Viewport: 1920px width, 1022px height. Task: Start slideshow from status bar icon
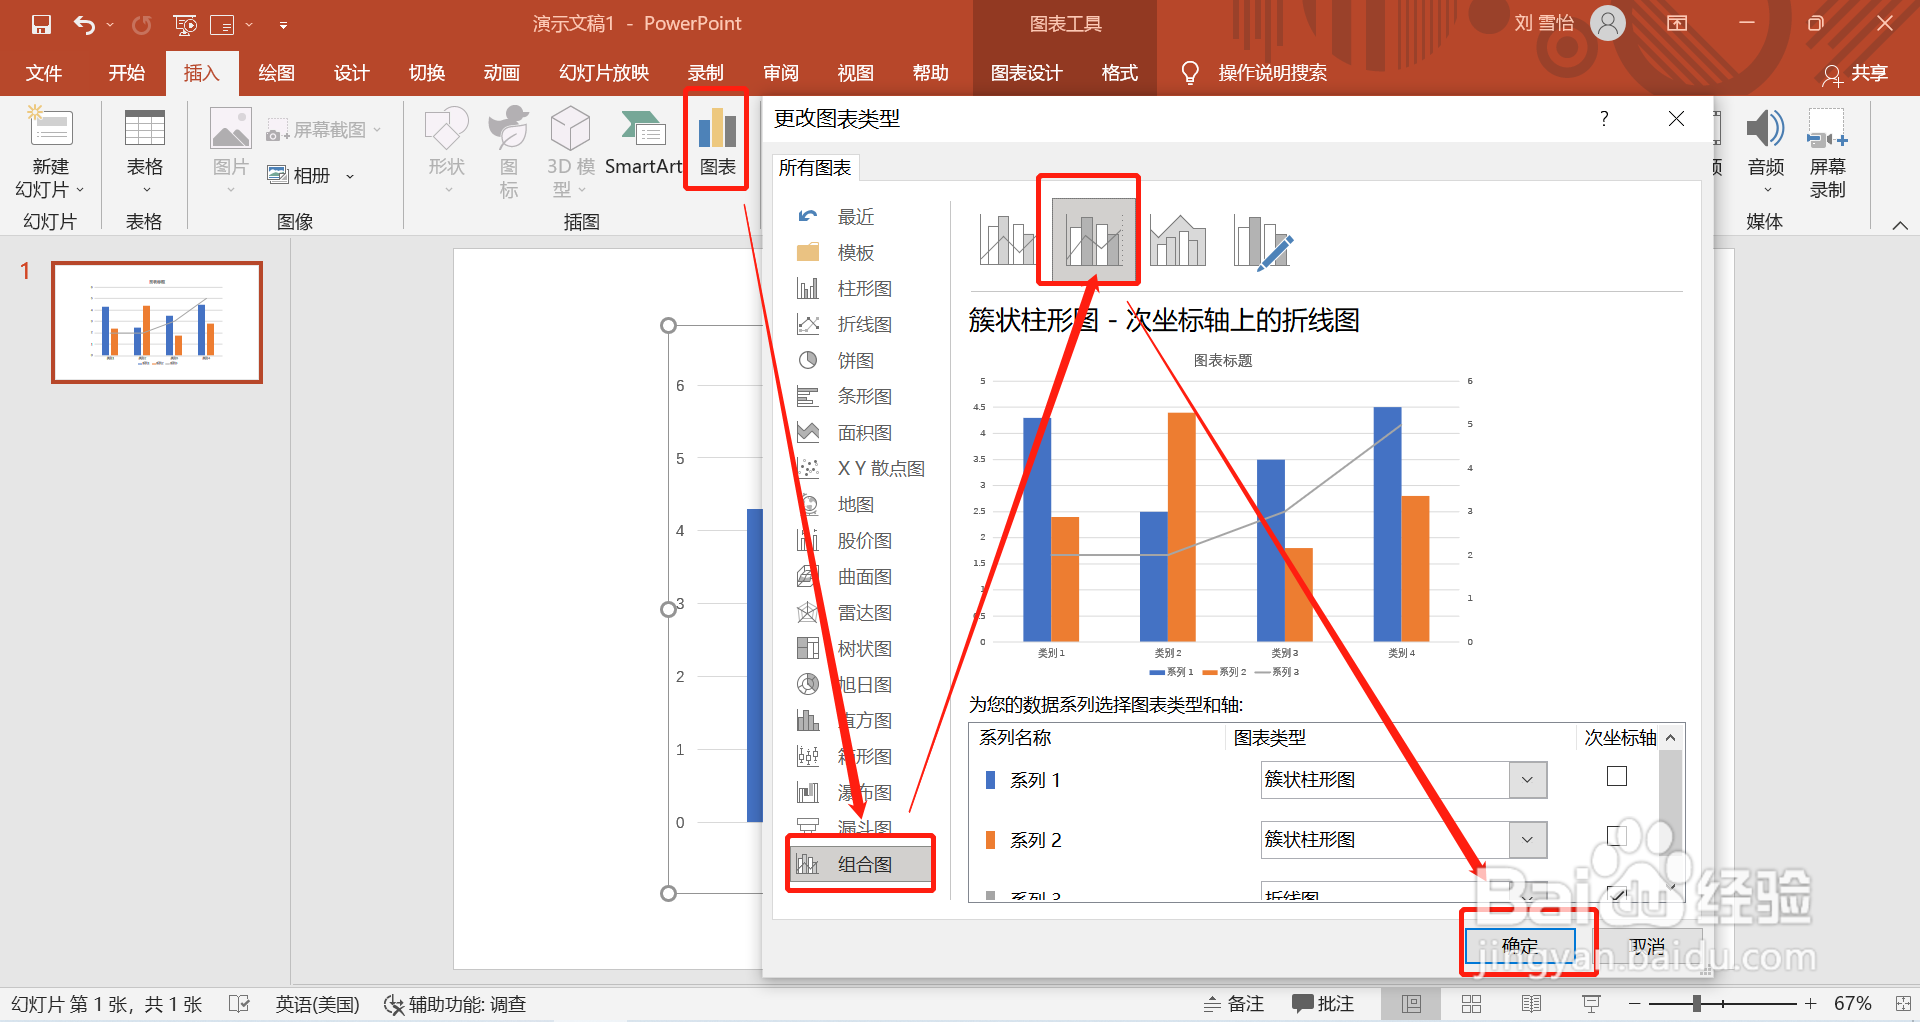pyautogui.click(x=1591, y=1004)
